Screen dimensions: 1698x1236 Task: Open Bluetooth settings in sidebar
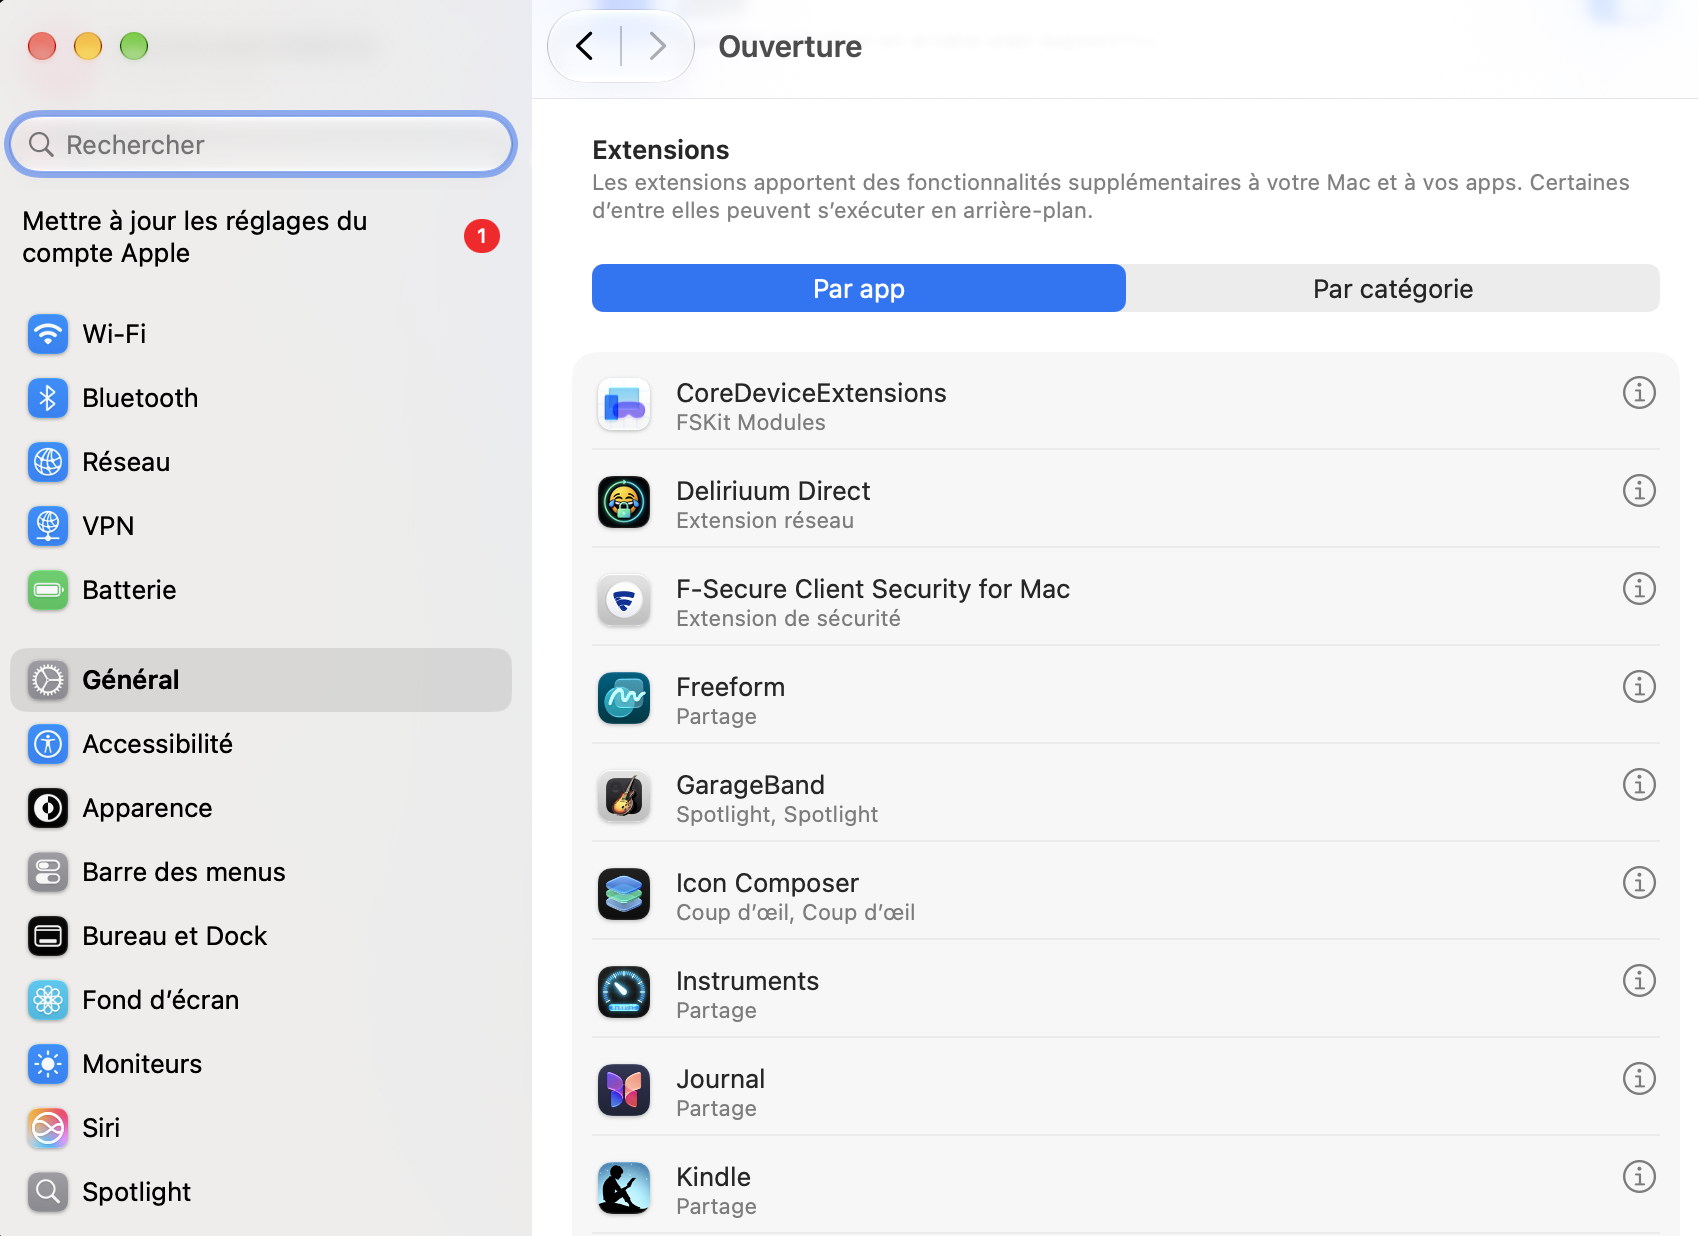click(x=260, y=398)
